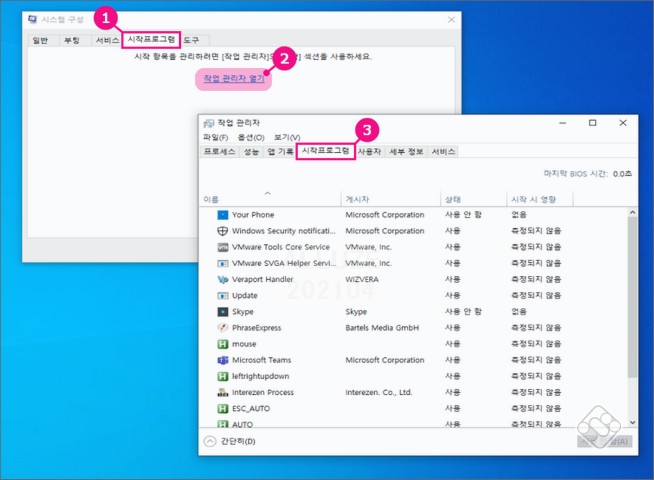The width and height of the screenshot is (654, 480).
Task: Click the Your Phone app icon
Action: pos(223,215)
